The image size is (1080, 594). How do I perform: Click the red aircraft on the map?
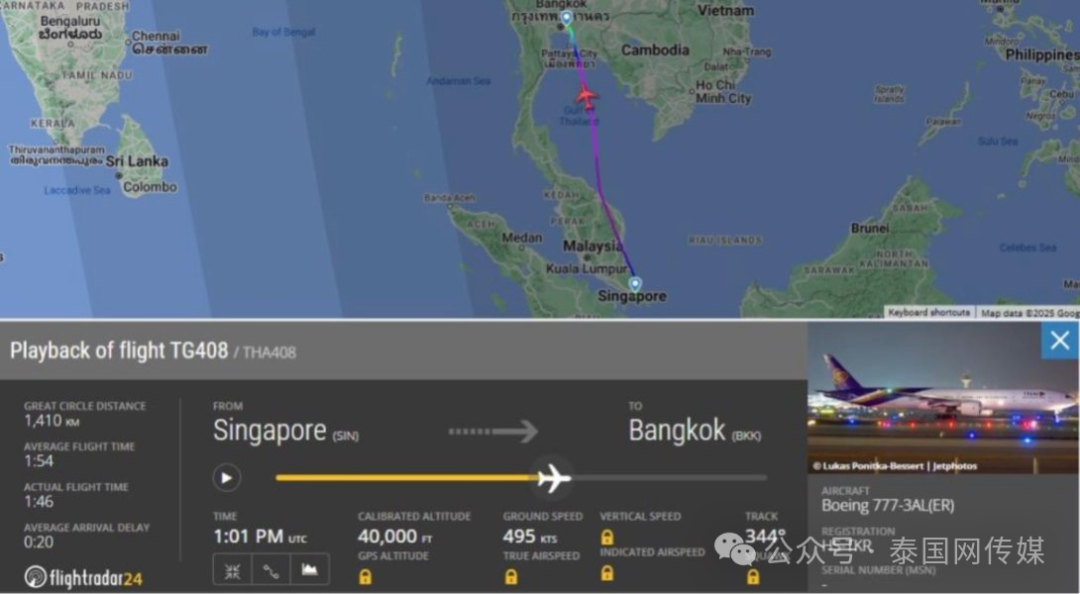click(586, 96)
